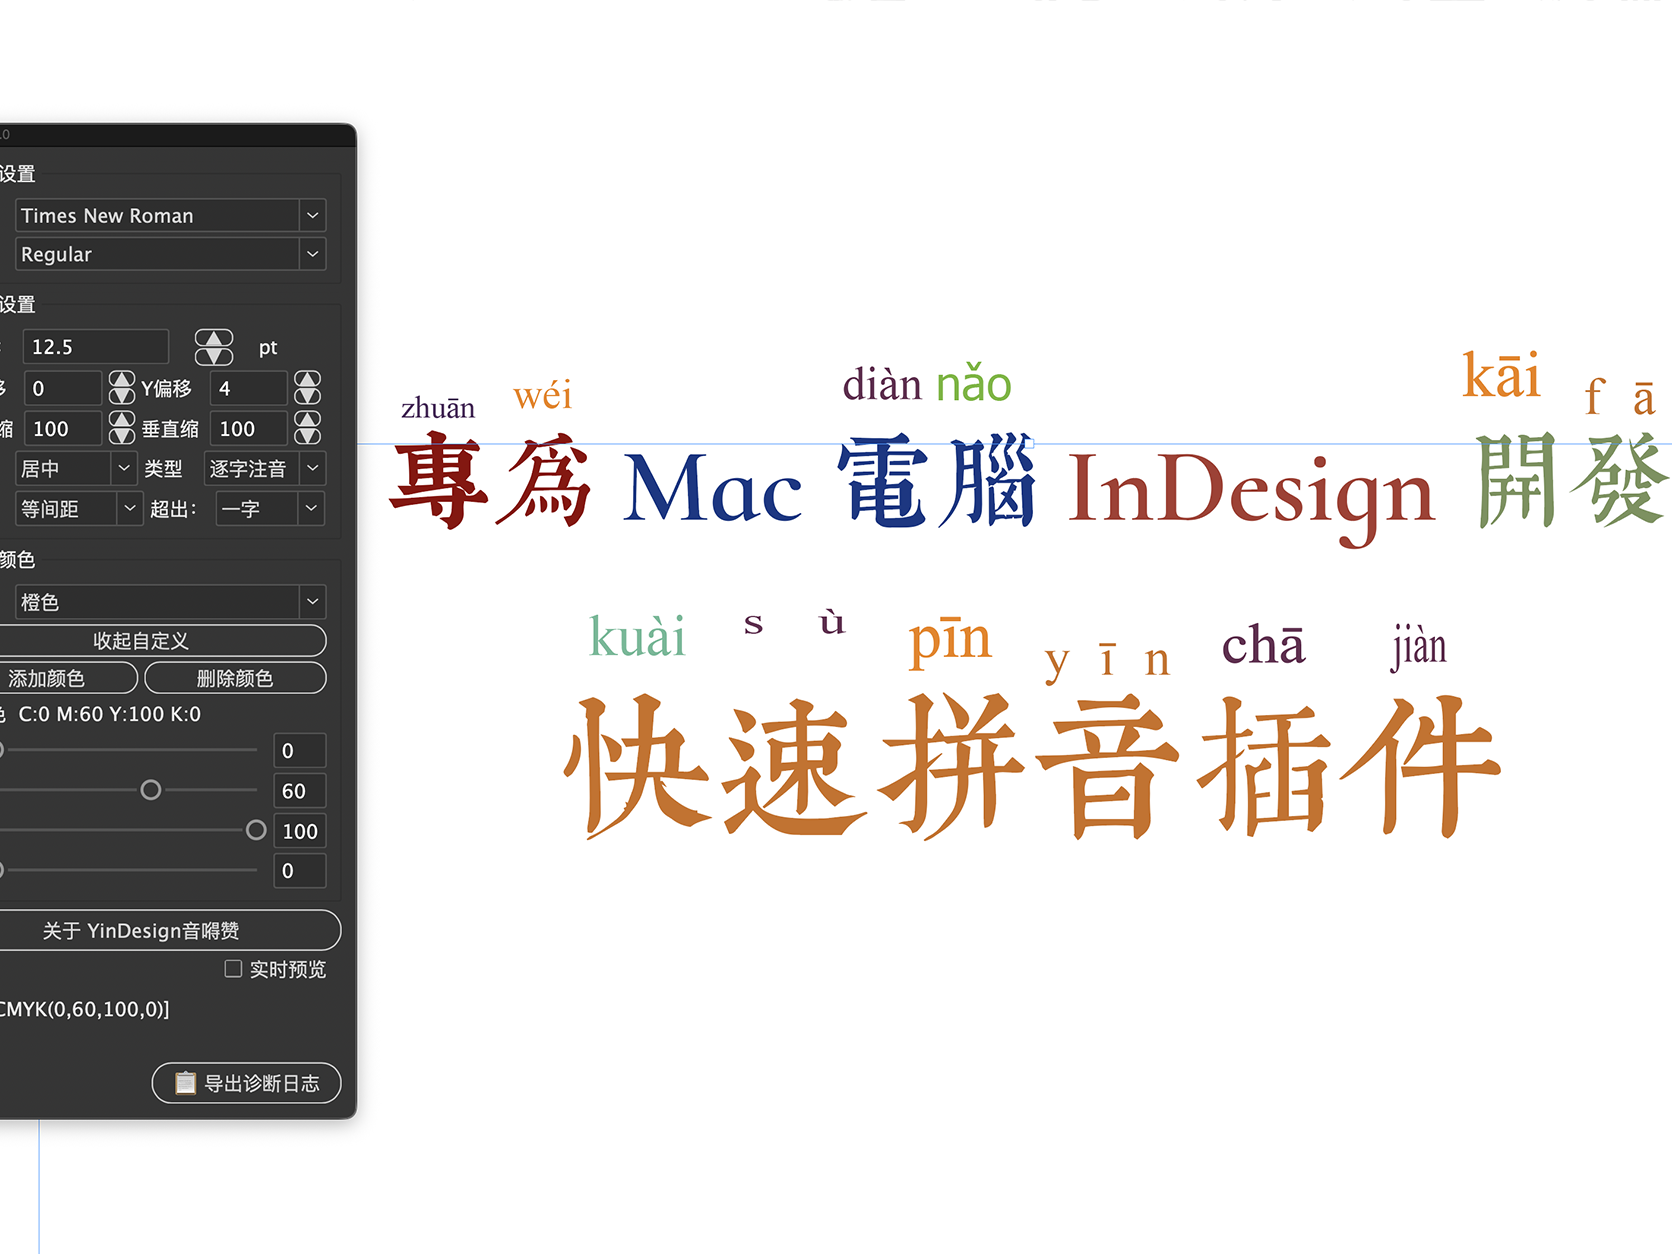Click the topmost color value field showing 0
This screenshot has width=1672, height=1254.
tap(300, 750)
